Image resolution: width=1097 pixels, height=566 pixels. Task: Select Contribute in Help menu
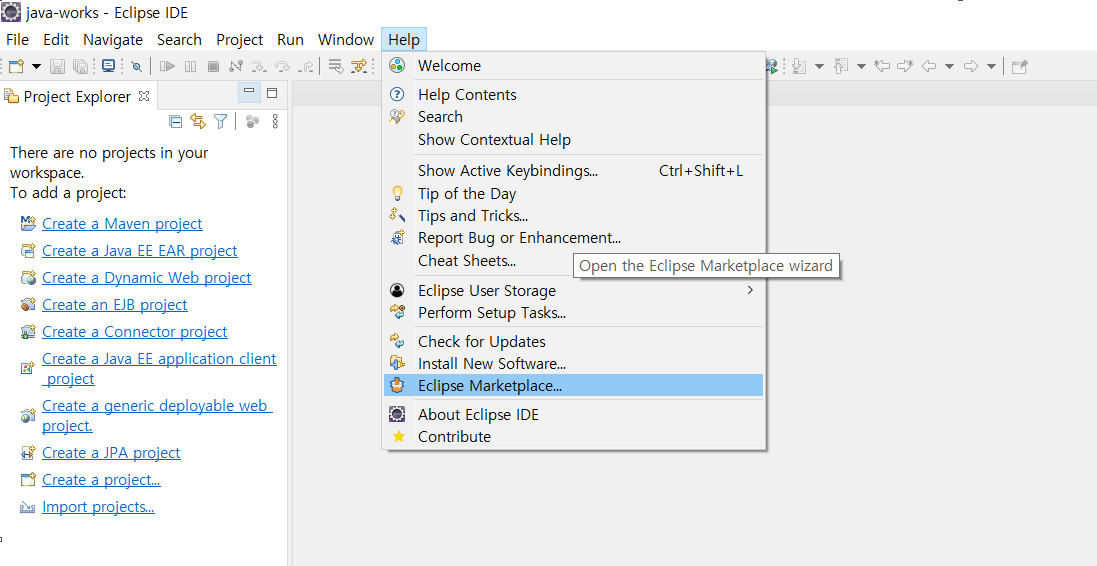click(574, 437)
